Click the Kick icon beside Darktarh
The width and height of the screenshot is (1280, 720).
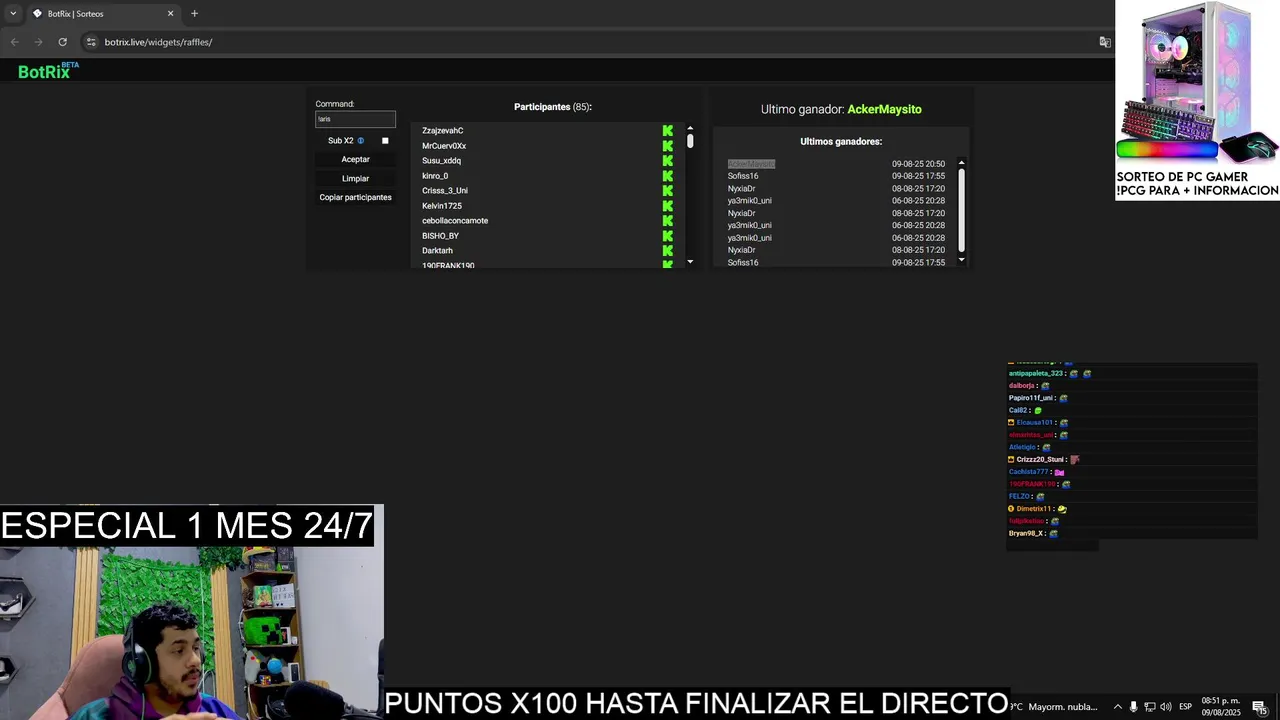(667, 251)
